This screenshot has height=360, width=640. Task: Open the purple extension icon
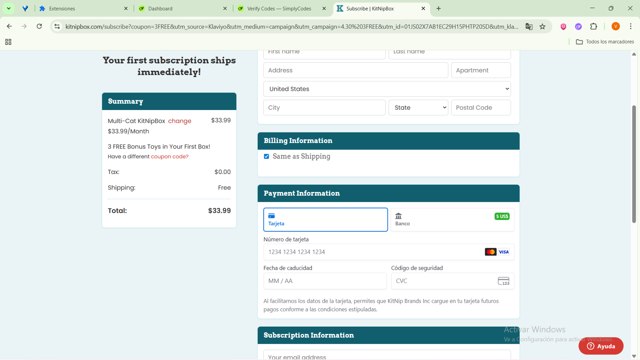coord(578,27)
